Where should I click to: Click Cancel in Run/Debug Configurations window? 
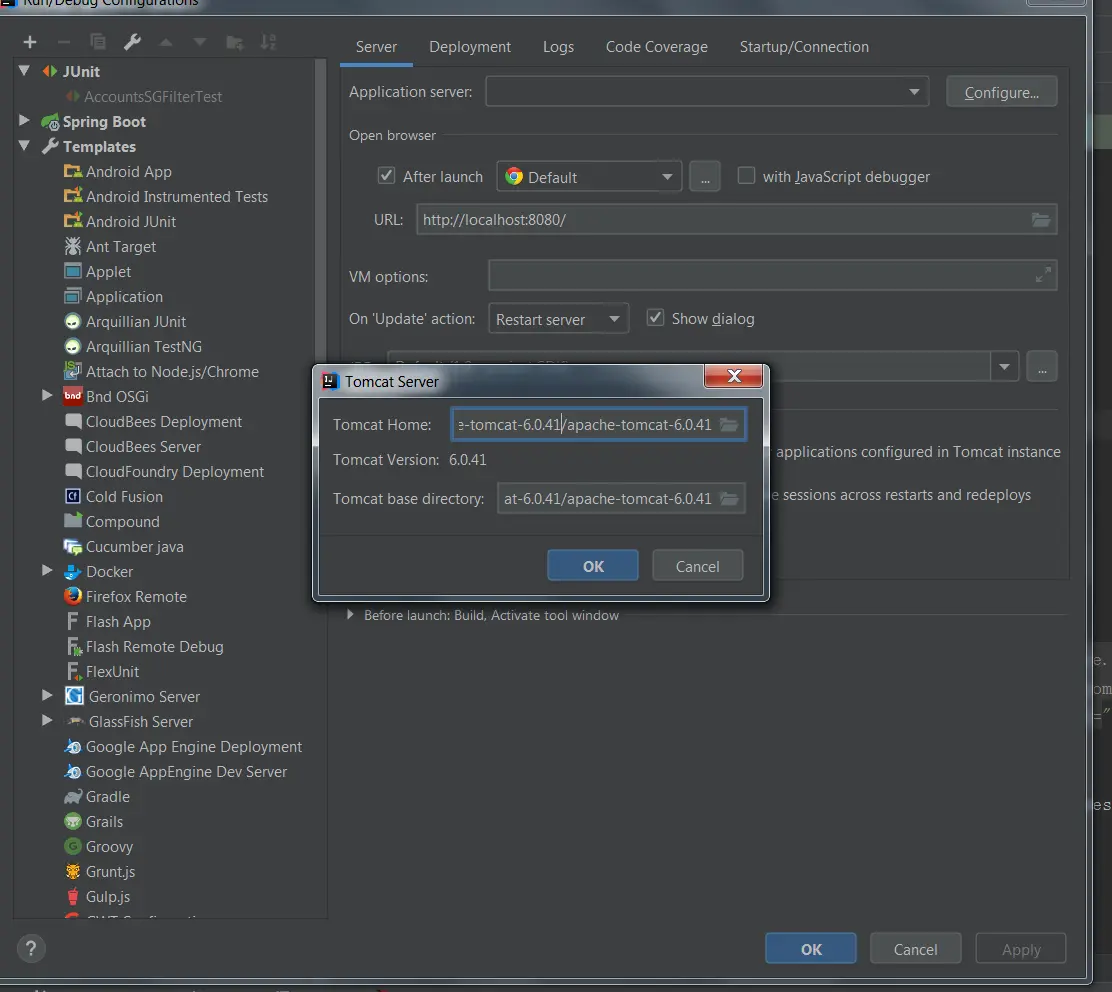click(x=915, y=949)
